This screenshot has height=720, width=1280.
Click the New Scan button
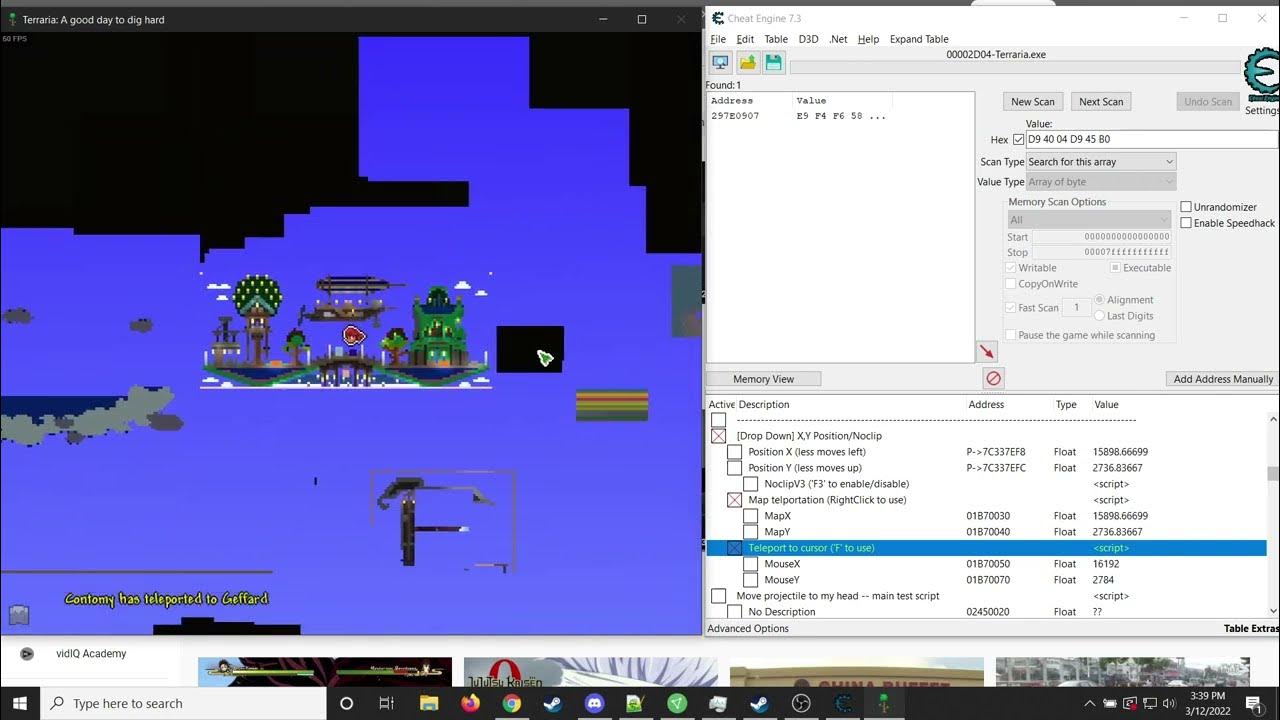pyautogui.click(x=1033, y=101)
